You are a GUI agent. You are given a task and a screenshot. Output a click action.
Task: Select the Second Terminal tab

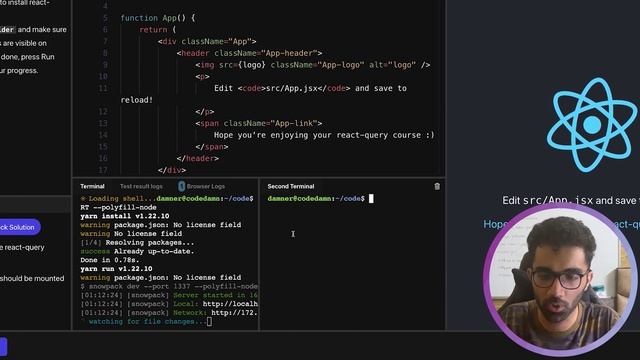pyautogui.click(x=291, y=187)
